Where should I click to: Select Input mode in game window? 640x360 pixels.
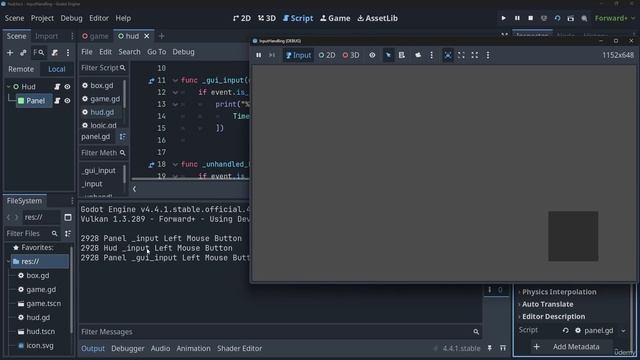[x=298, y=55]
